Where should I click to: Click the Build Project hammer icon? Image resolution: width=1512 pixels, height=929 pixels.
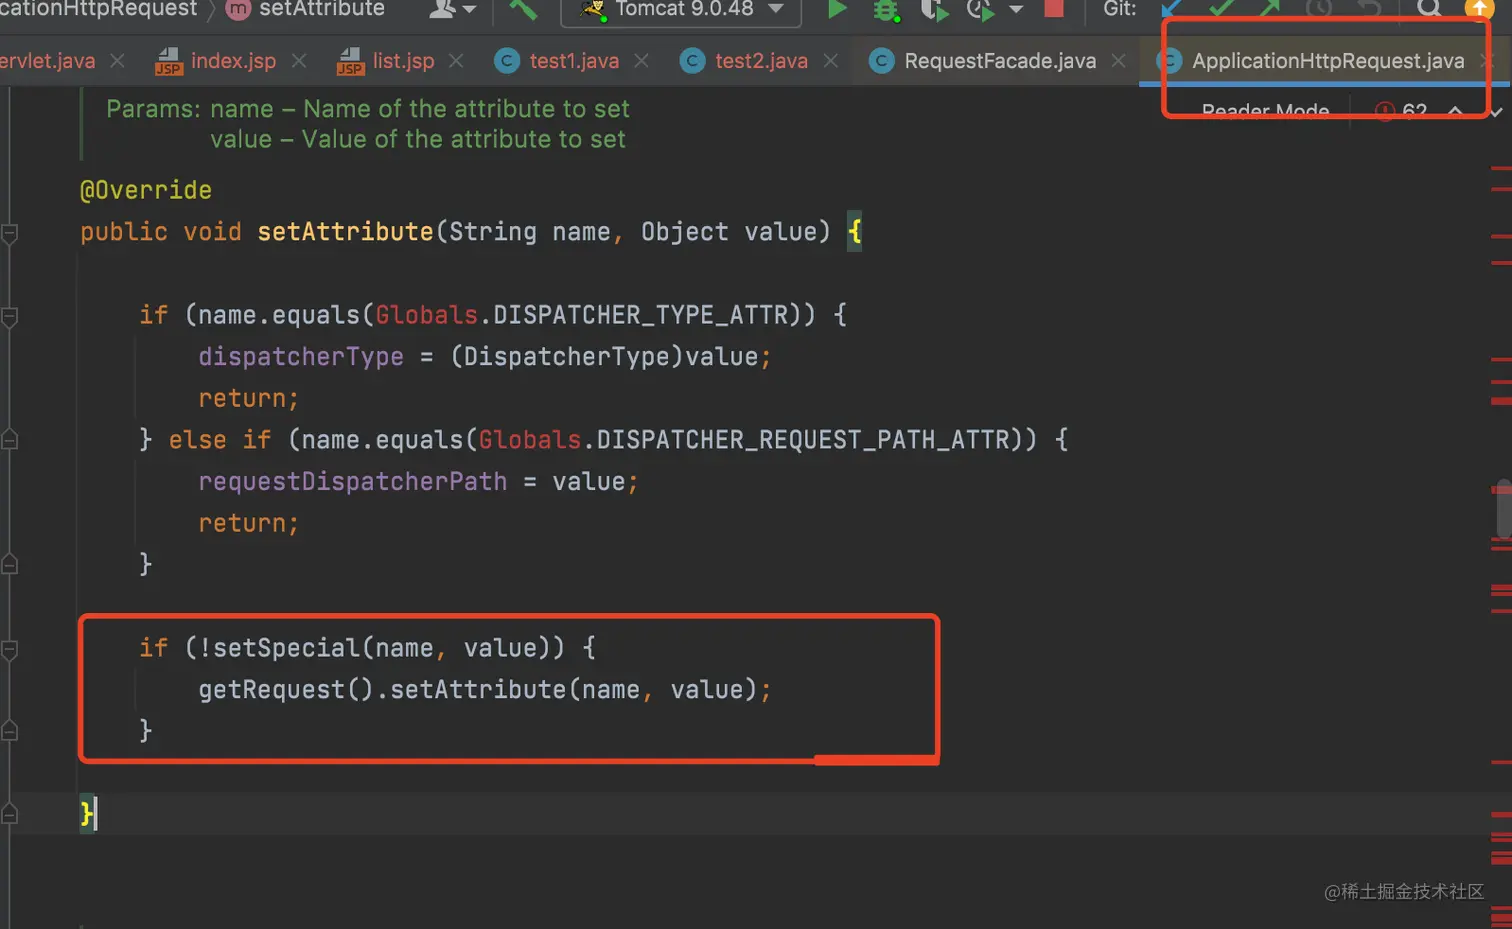click(x=523, y=9)
